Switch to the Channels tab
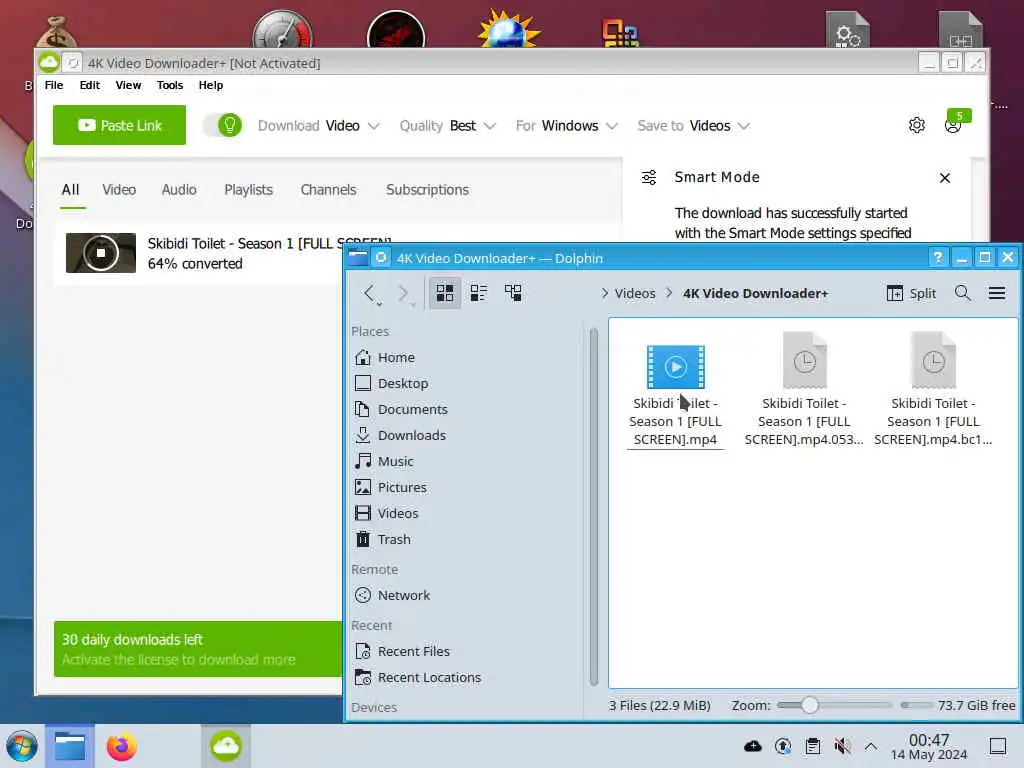This screenshot has height=768, width=1024. point(328,190)
